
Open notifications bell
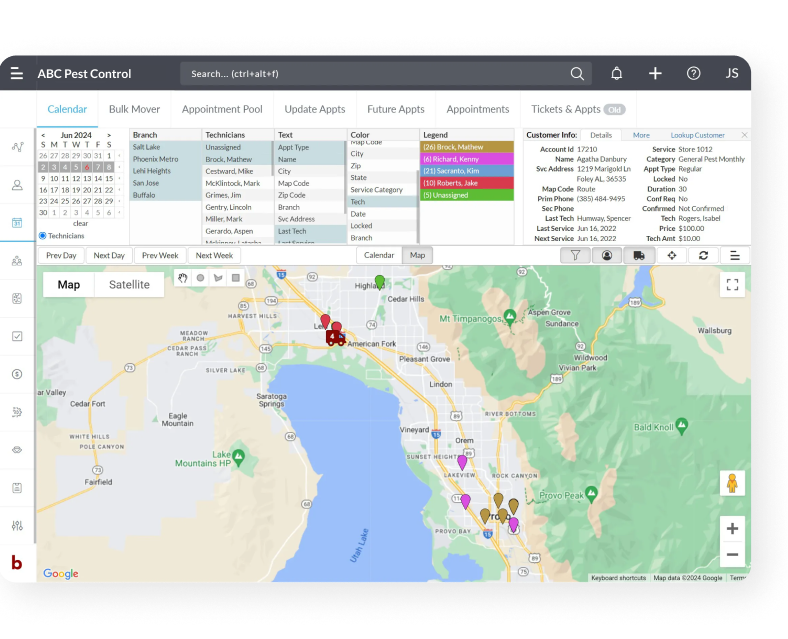click(x=616, y=74)
